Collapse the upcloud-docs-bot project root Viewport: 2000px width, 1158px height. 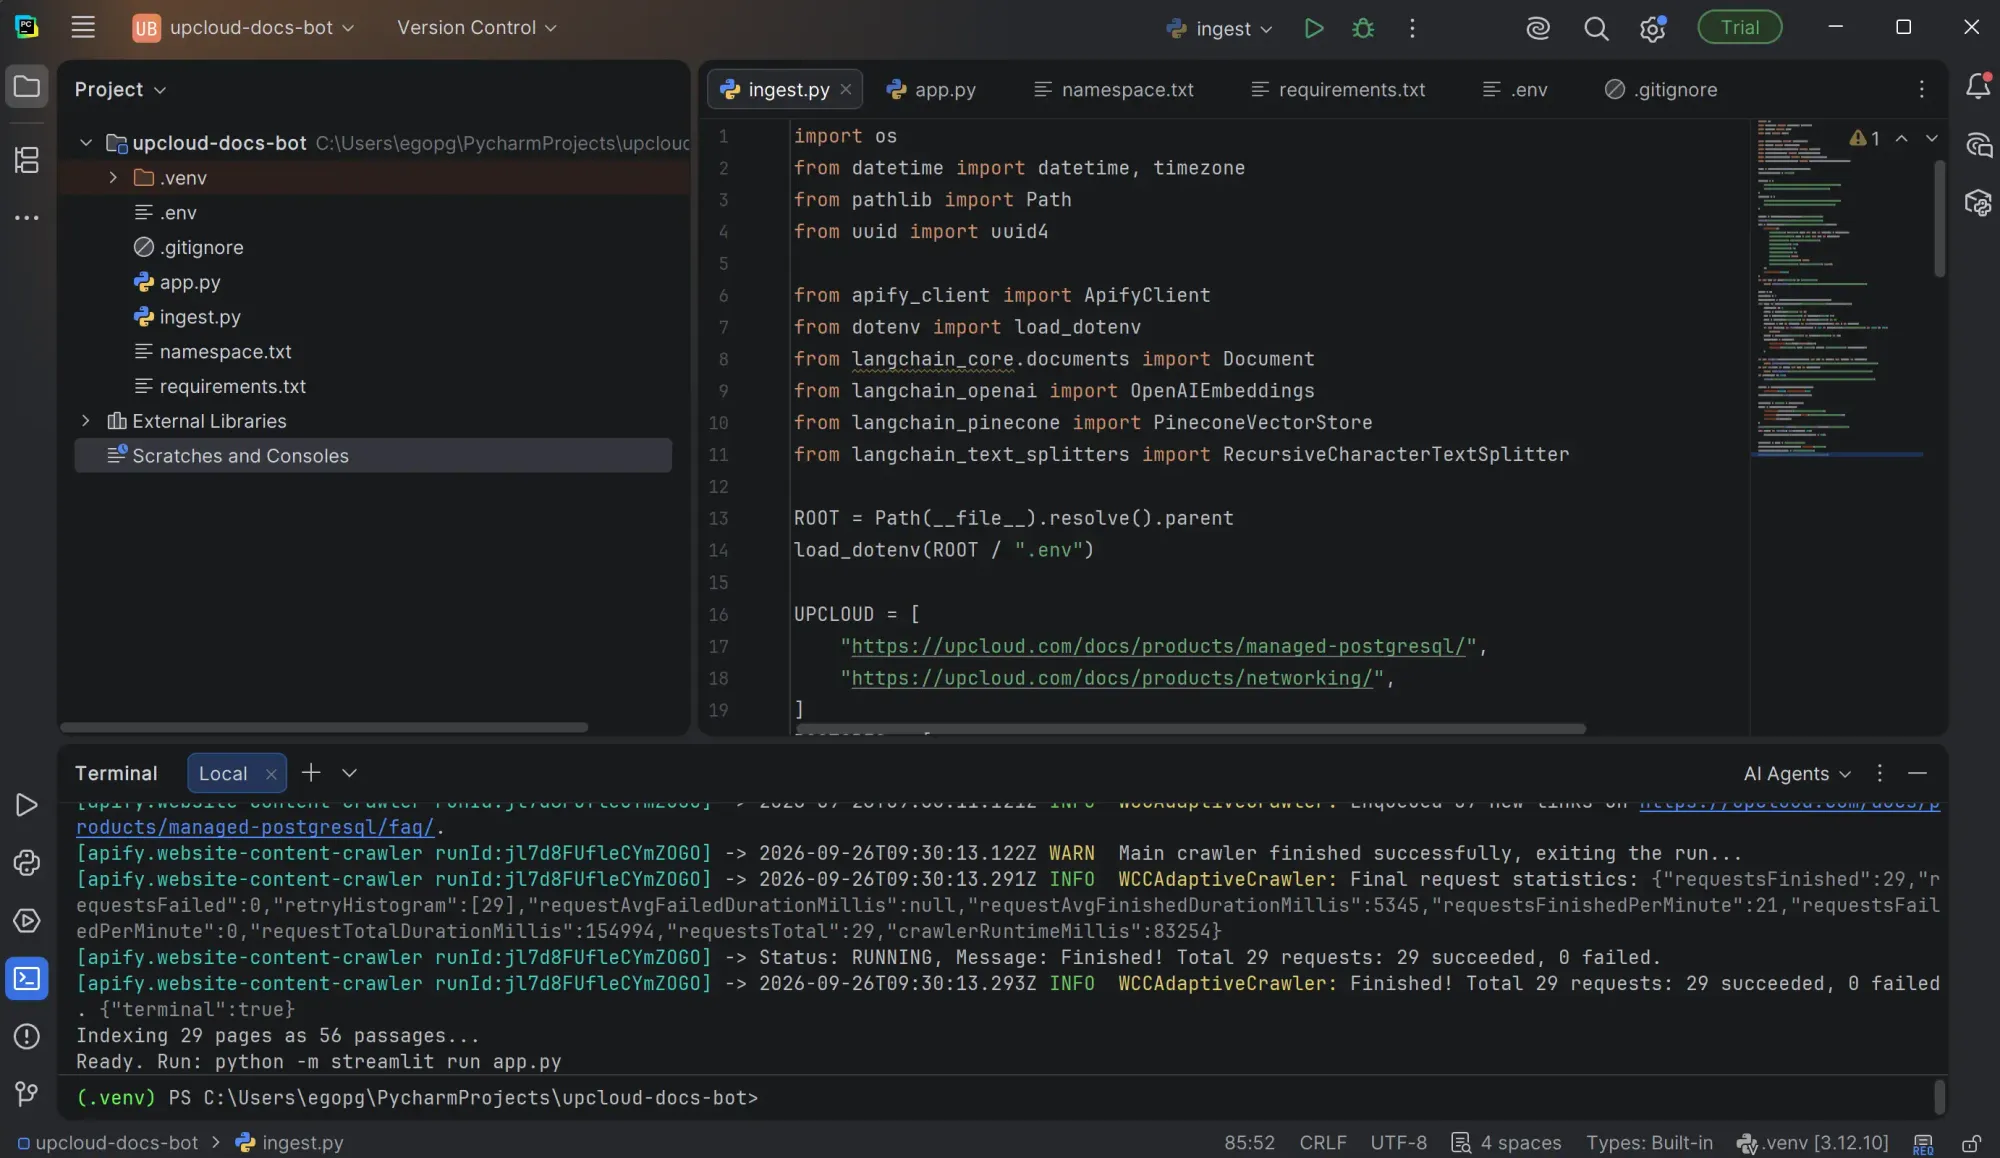pyautogui.click(x=86, y=143)
